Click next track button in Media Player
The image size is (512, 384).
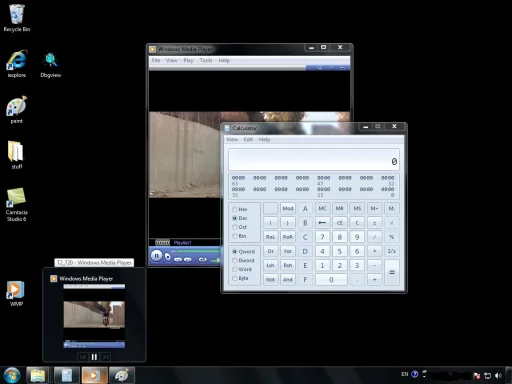(x=188, y=259)
